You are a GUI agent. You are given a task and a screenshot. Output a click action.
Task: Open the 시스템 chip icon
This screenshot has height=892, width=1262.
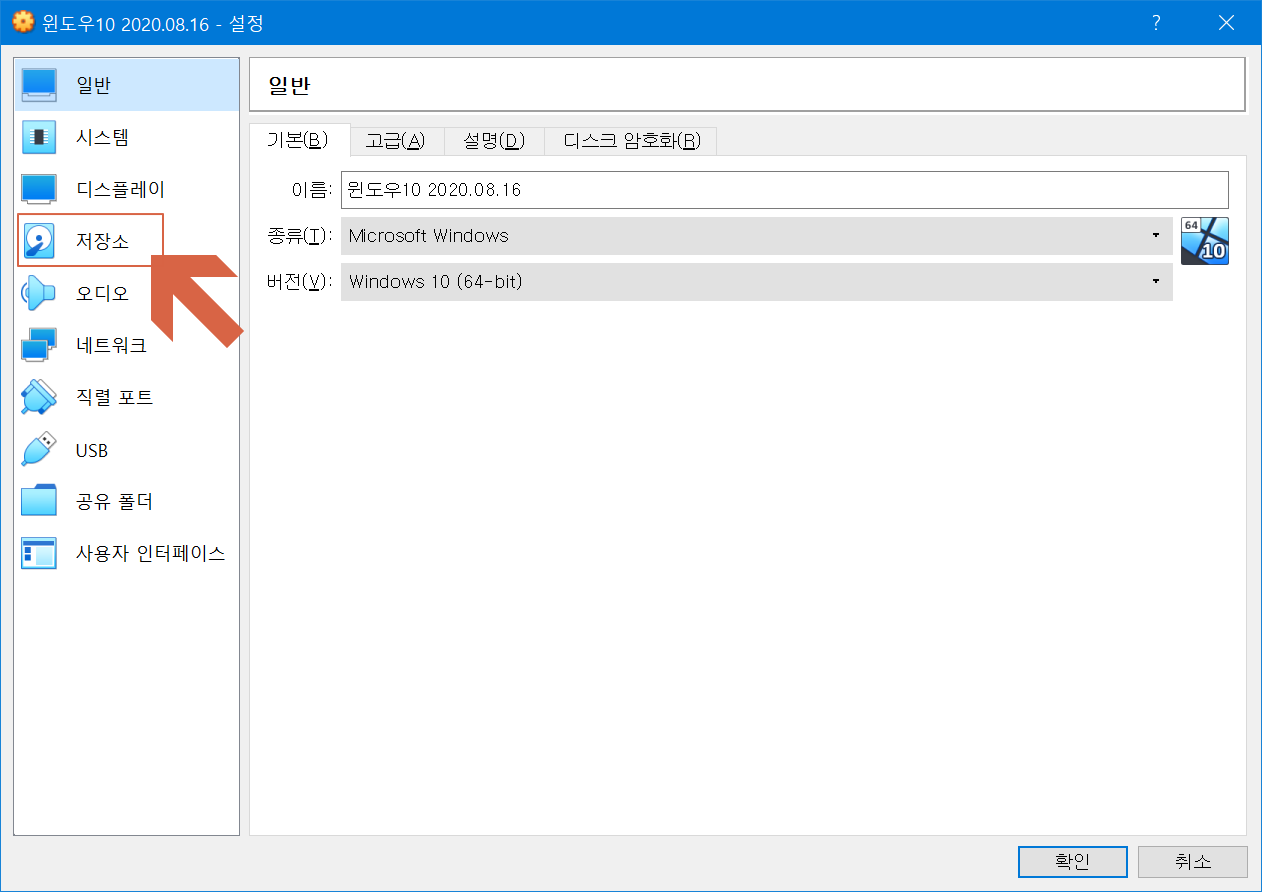(39, 137)
